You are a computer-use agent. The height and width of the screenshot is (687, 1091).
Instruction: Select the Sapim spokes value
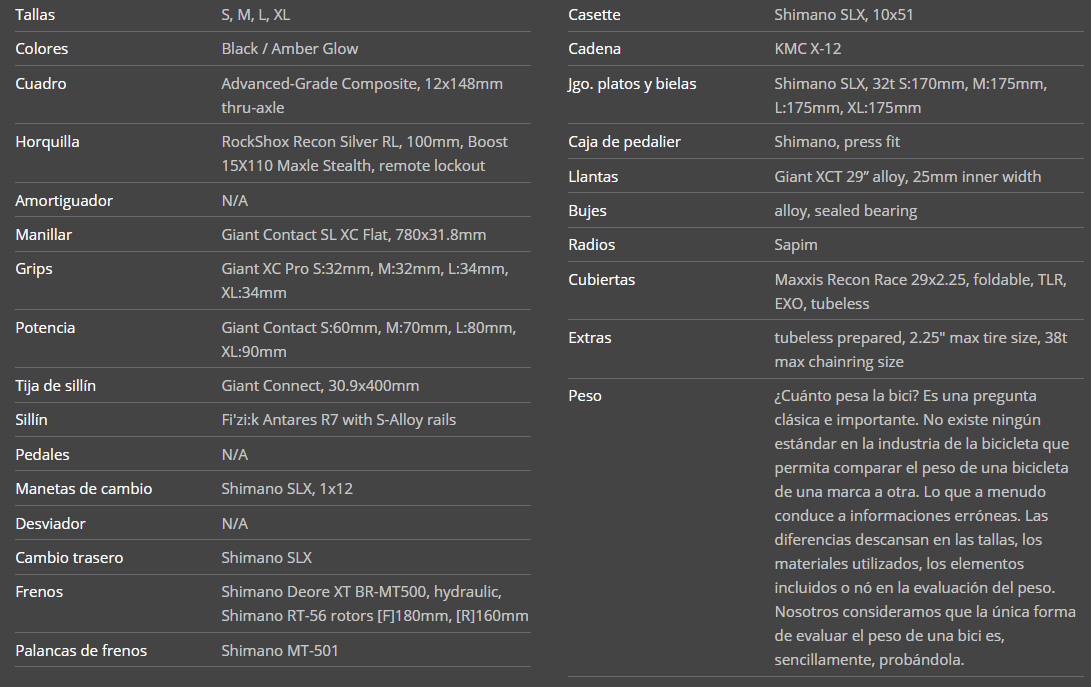[796, 245]
